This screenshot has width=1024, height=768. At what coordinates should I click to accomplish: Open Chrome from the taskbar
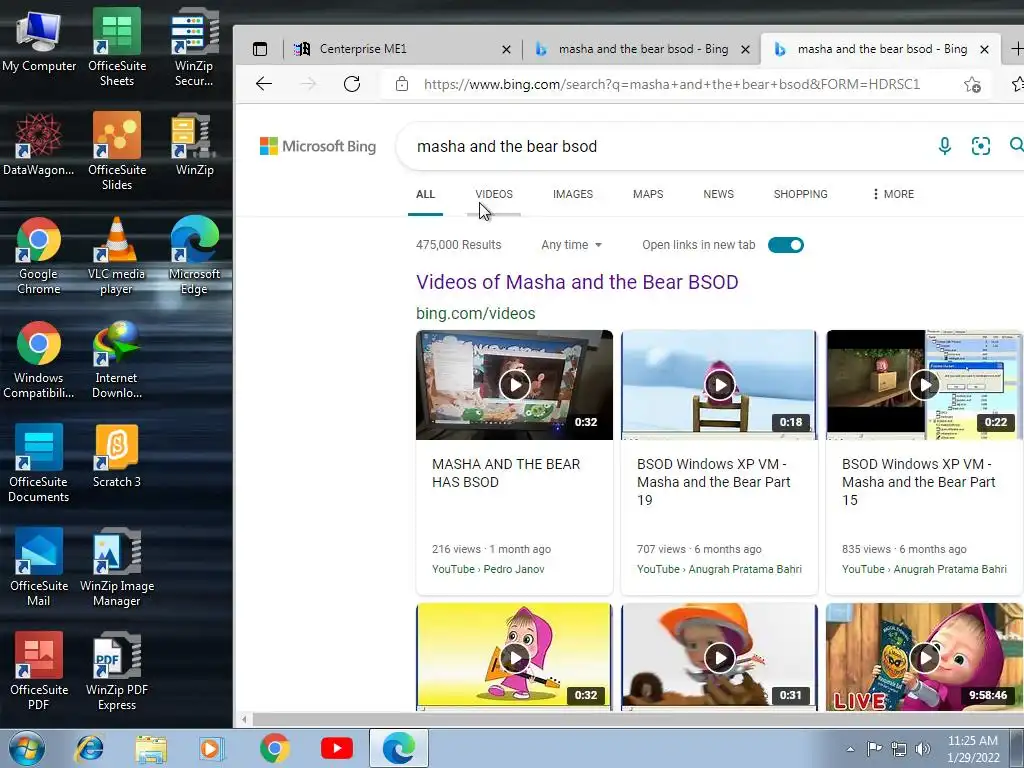(x=275, y=748)
